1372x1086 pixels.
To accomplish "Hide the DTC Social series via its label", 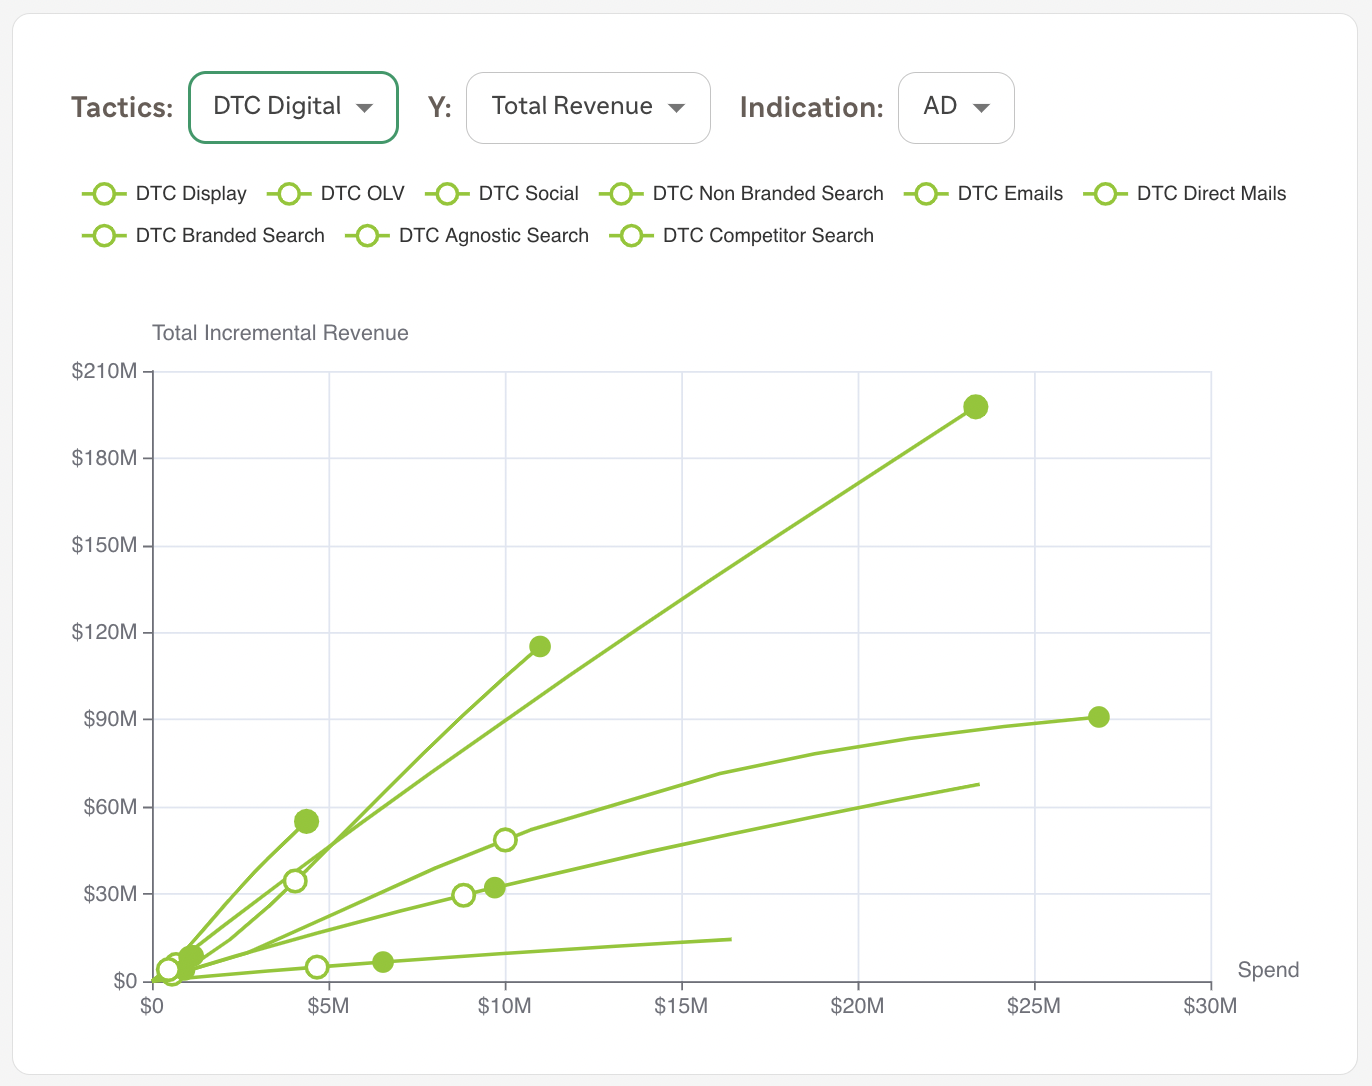I will coord(528,194).
